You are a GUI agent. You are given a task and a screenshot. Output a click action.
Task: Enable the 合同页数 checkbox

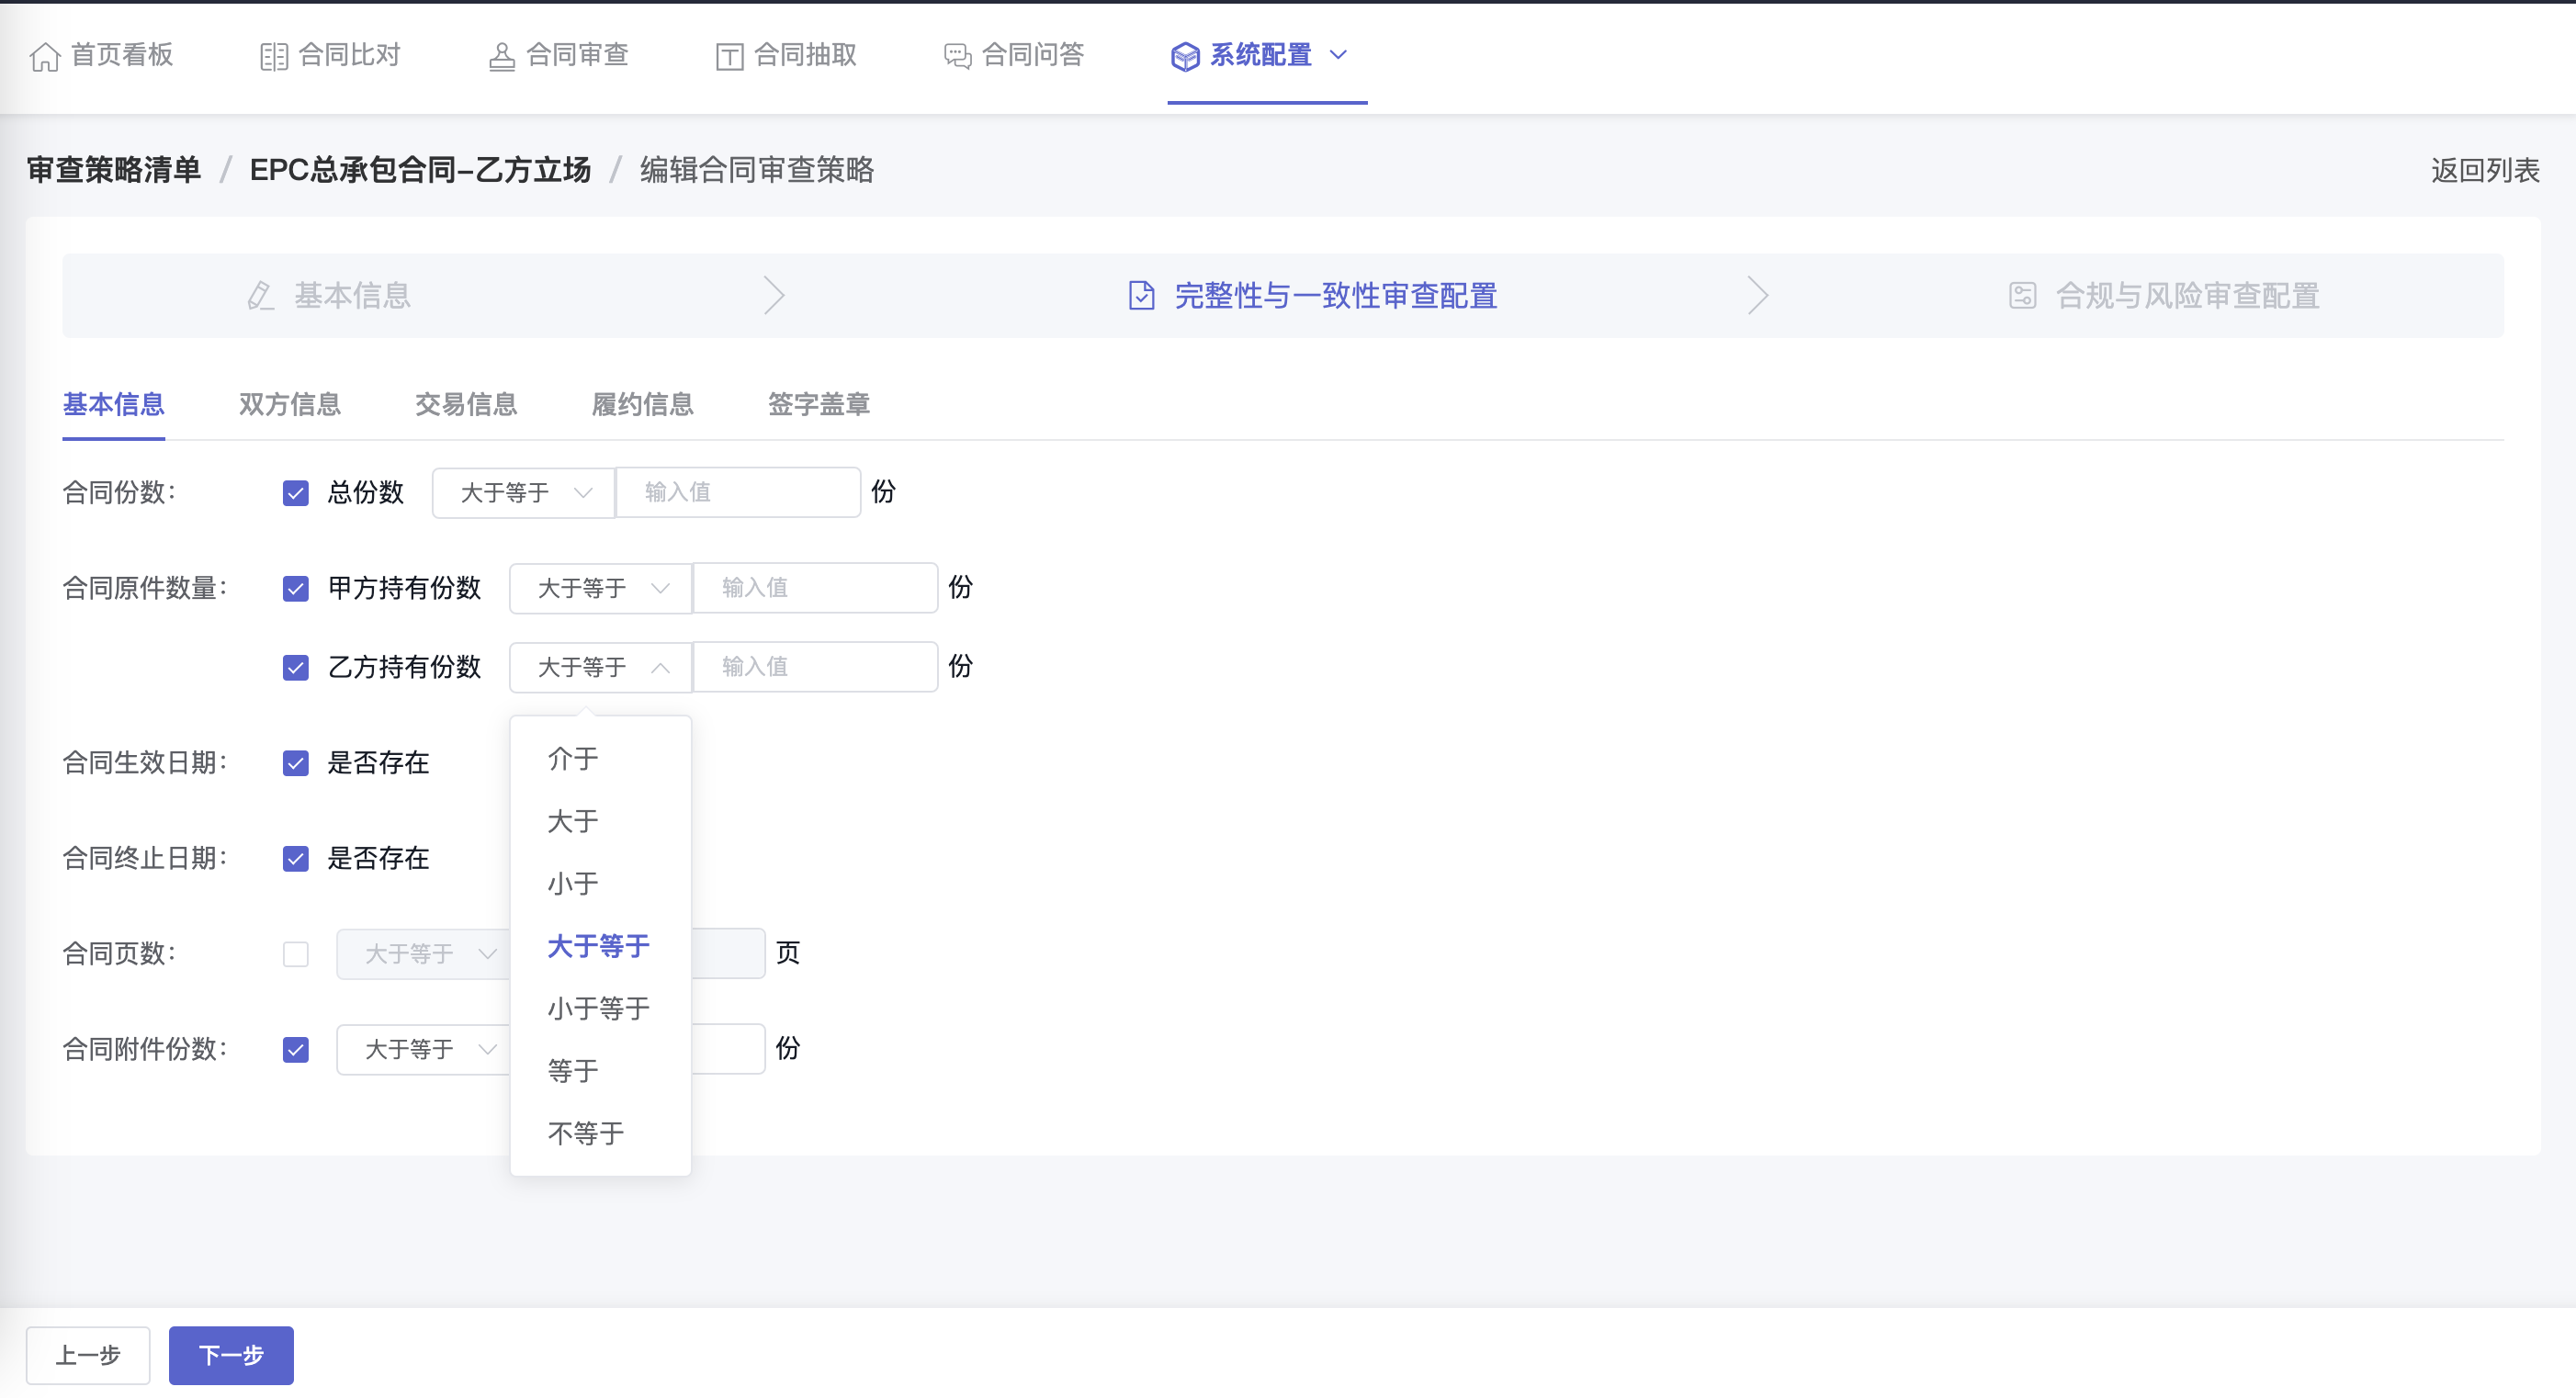tap(296, 954)
